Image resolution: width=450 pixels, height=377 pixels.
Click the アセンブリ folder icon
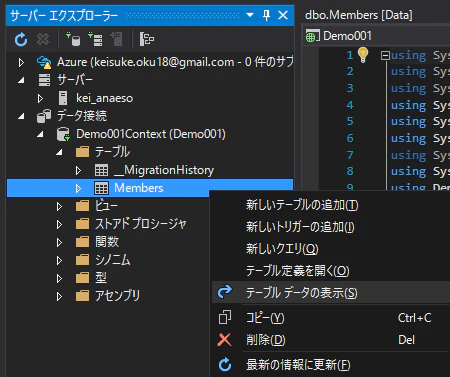(82, 296)
